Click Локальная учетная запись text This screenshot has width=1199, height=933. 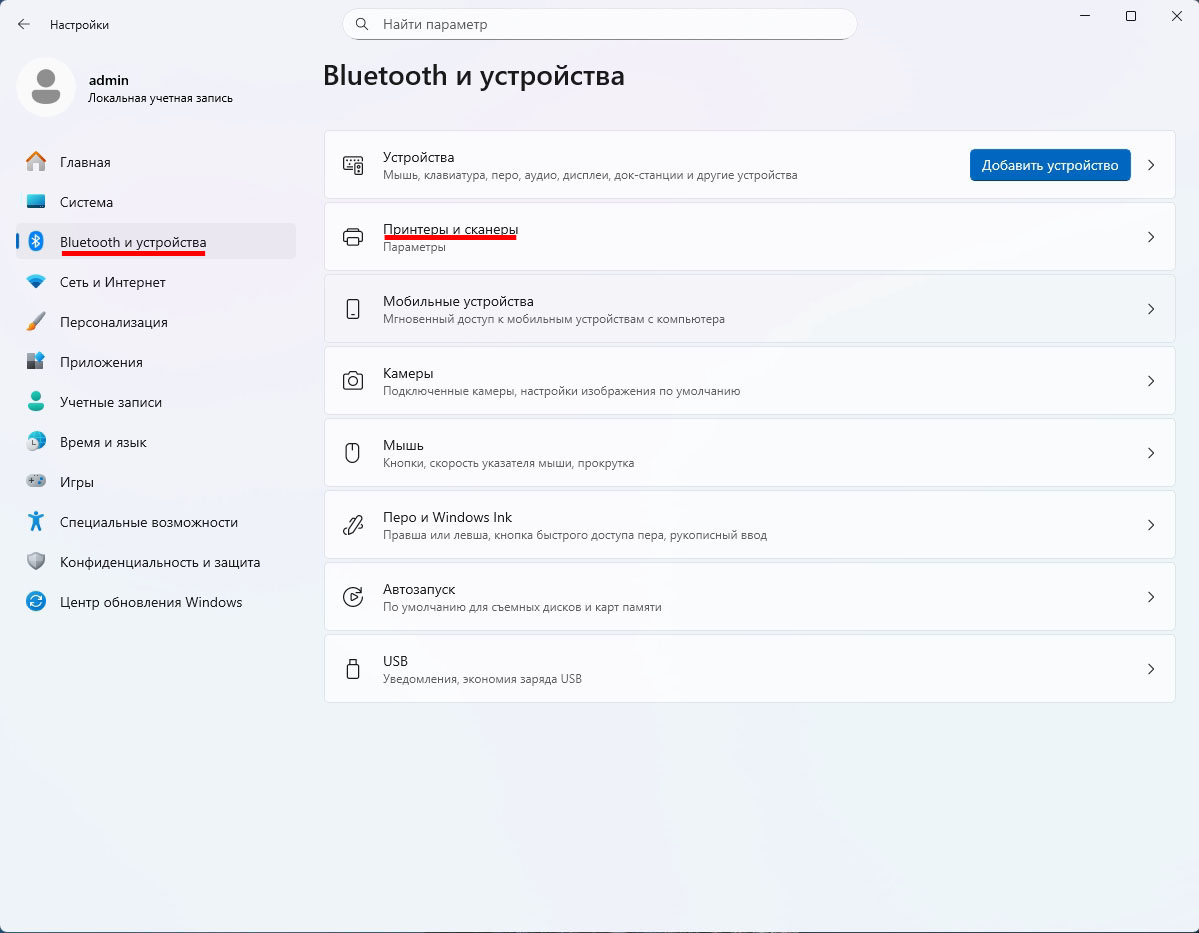click(x=161, y=98)
